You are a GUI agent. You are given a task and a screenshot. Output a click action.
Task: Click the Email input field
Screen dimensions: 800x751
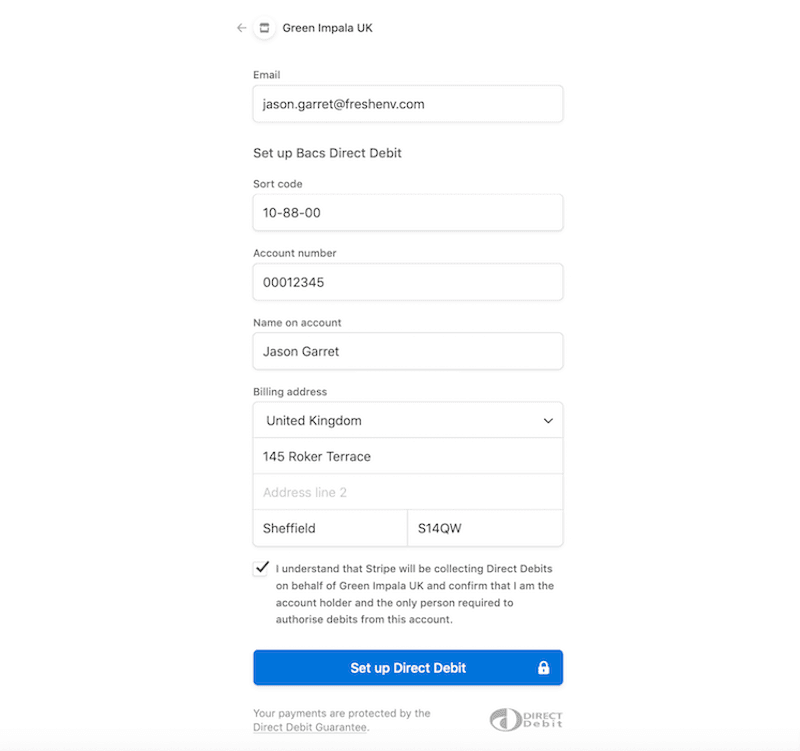408,104
